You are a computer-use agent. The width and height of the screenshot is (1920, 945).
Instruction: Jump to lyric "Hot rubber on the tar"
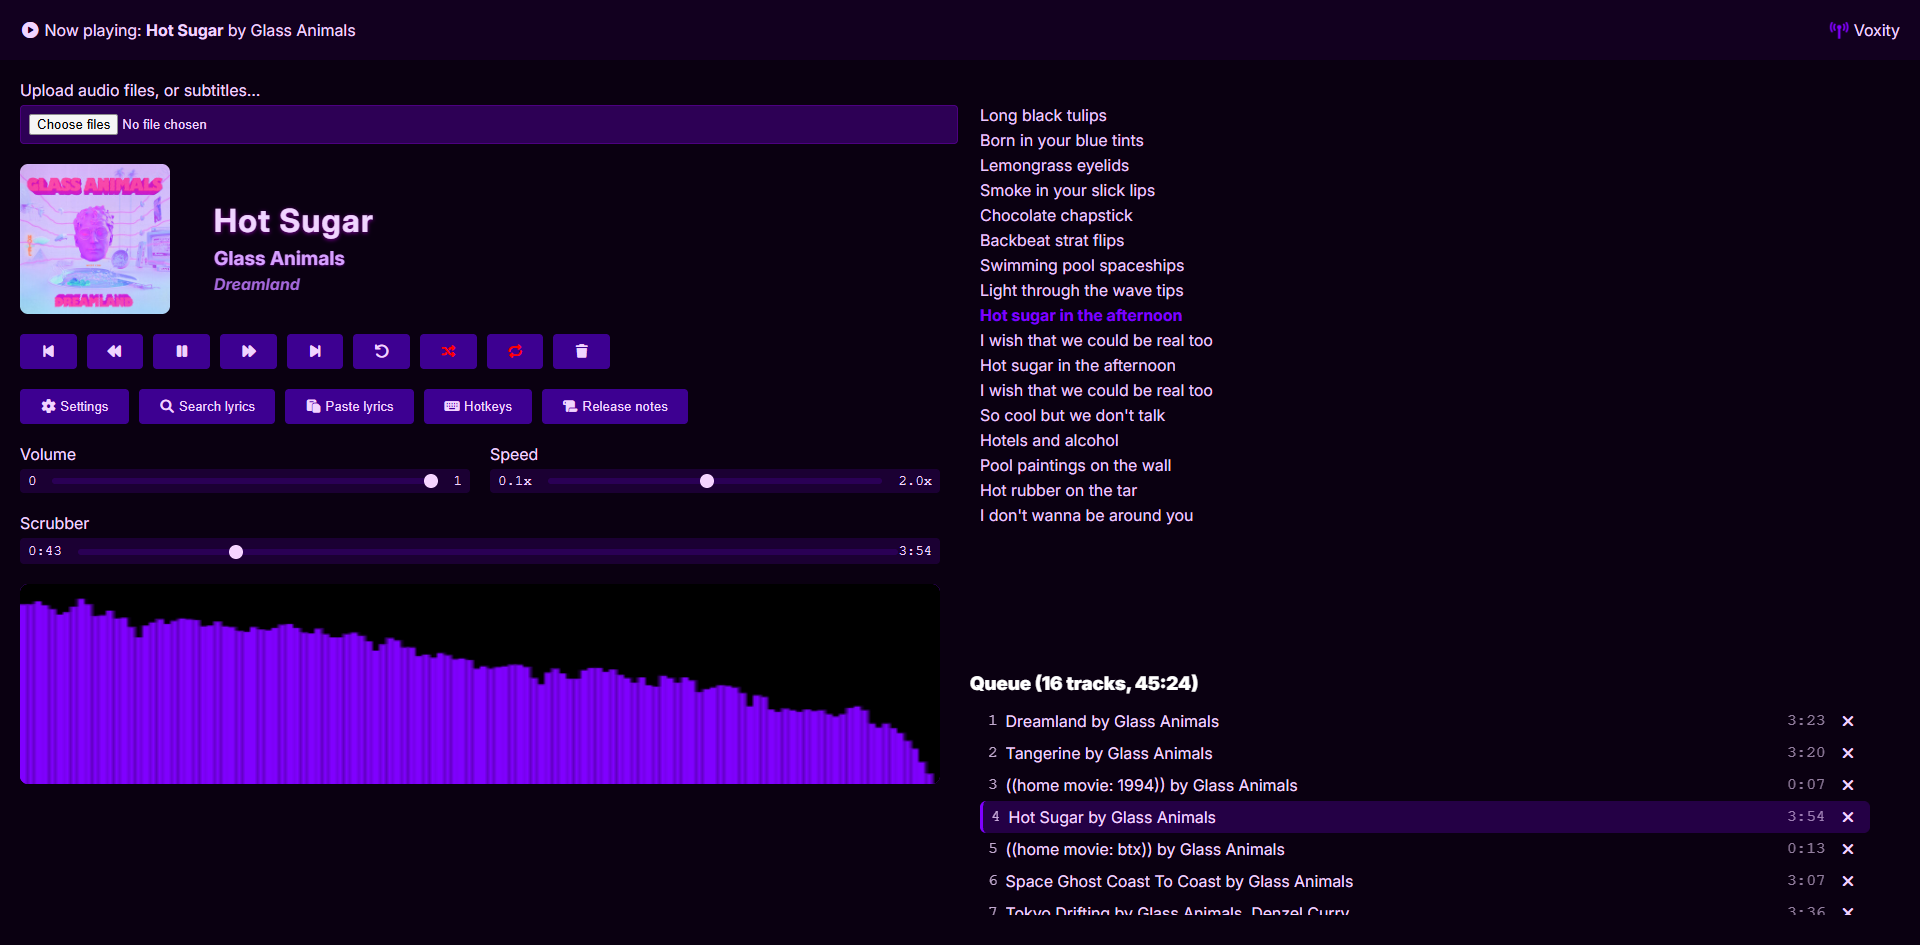(x=1058, y=490)
